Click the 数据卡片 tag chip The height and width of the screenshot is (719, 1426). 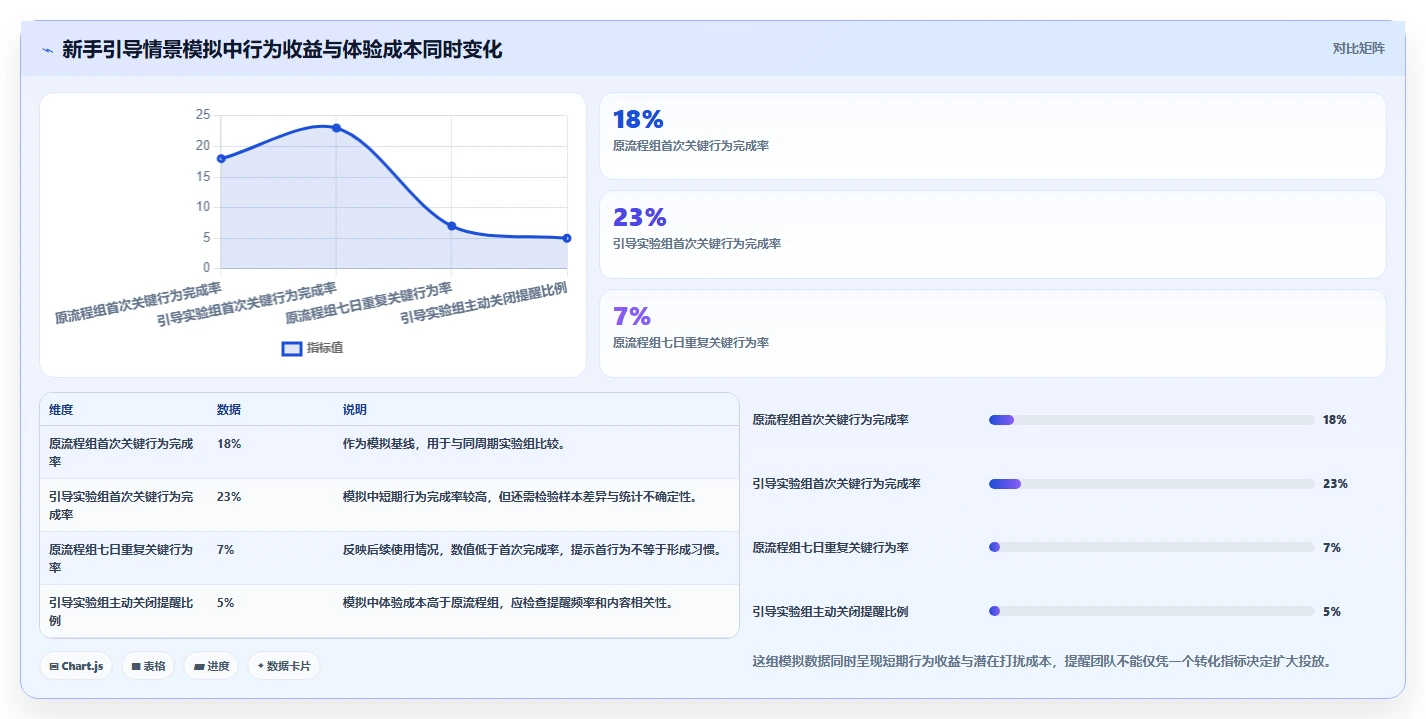click(x=284, y=666)
